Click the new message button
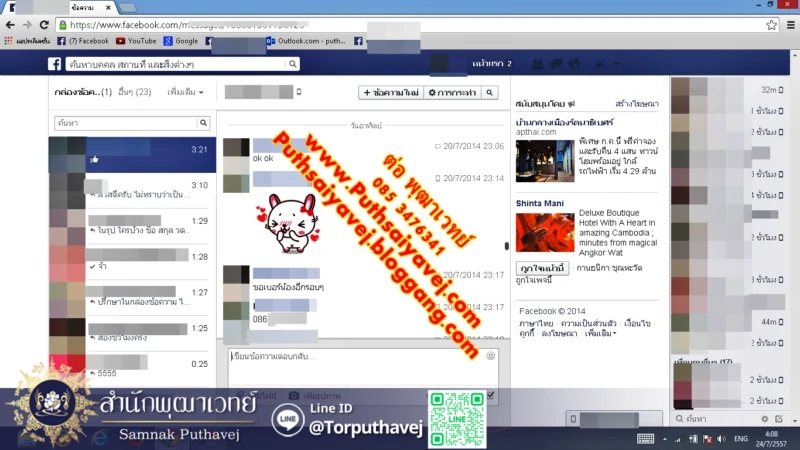This screenshot has width=800, height=450. click(x=390, y=93)
